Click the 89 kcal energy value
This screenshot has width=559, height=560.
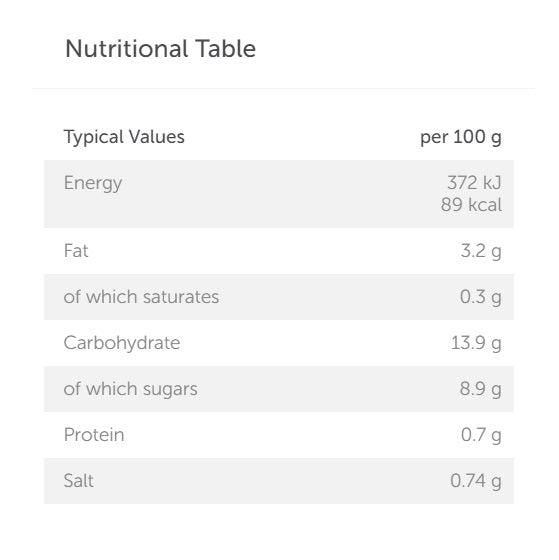tap(471, 205)
